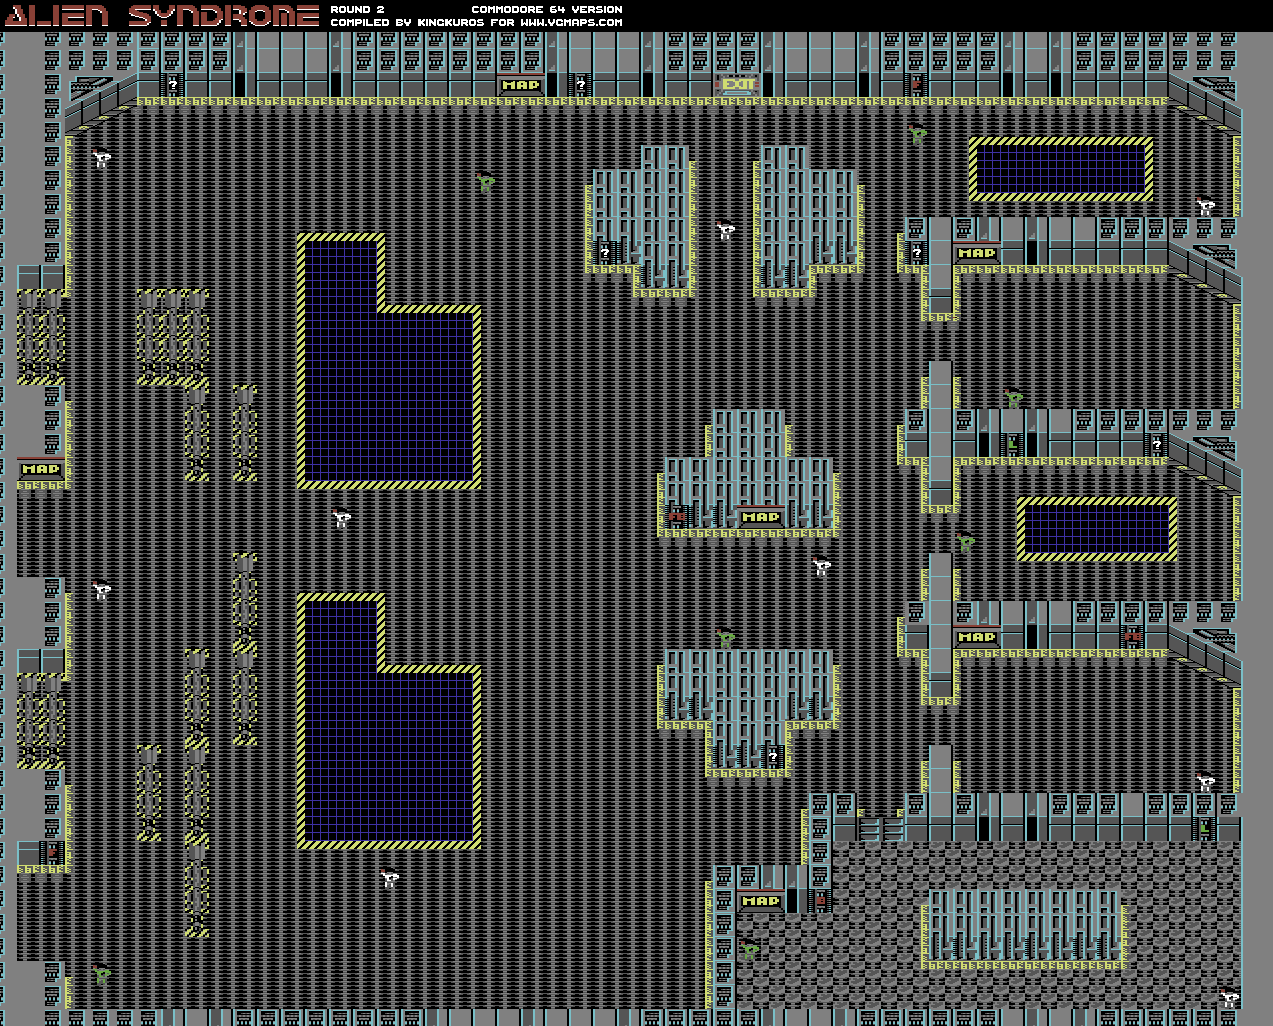Select the red B pickup beside the bottom MAP sign
The width and height of the screenshot is (1273, 1026).
821,900
